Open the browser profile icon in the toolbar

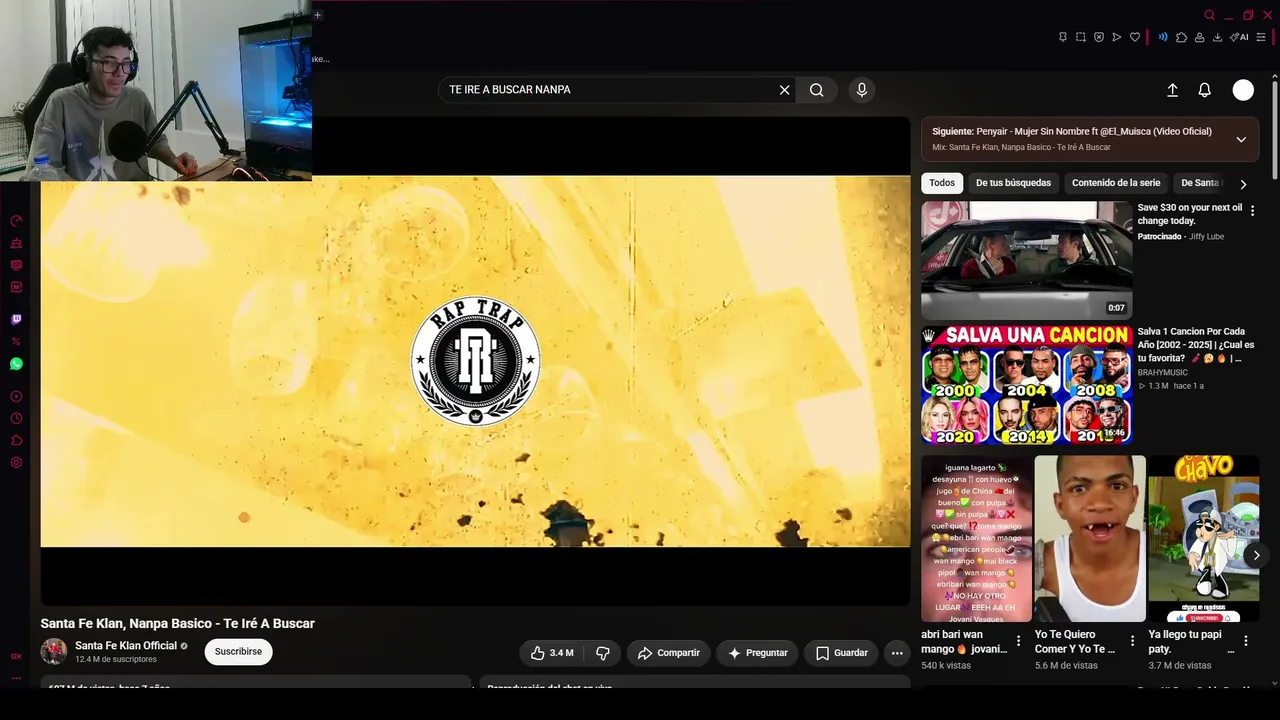pyautogui.click(x=1199, y=37)
